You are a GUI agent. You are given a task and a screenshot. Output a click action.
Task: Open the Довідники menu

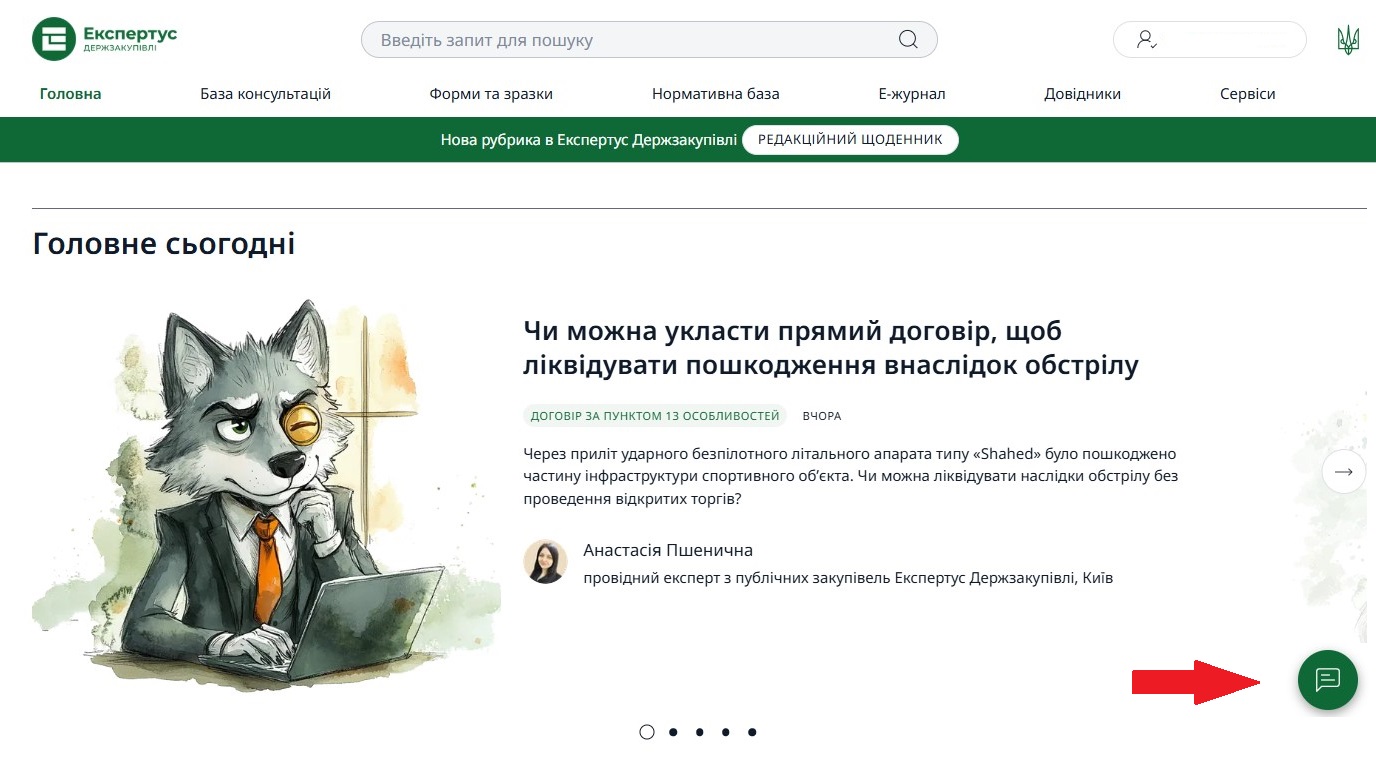click(x=1083, y=93)
